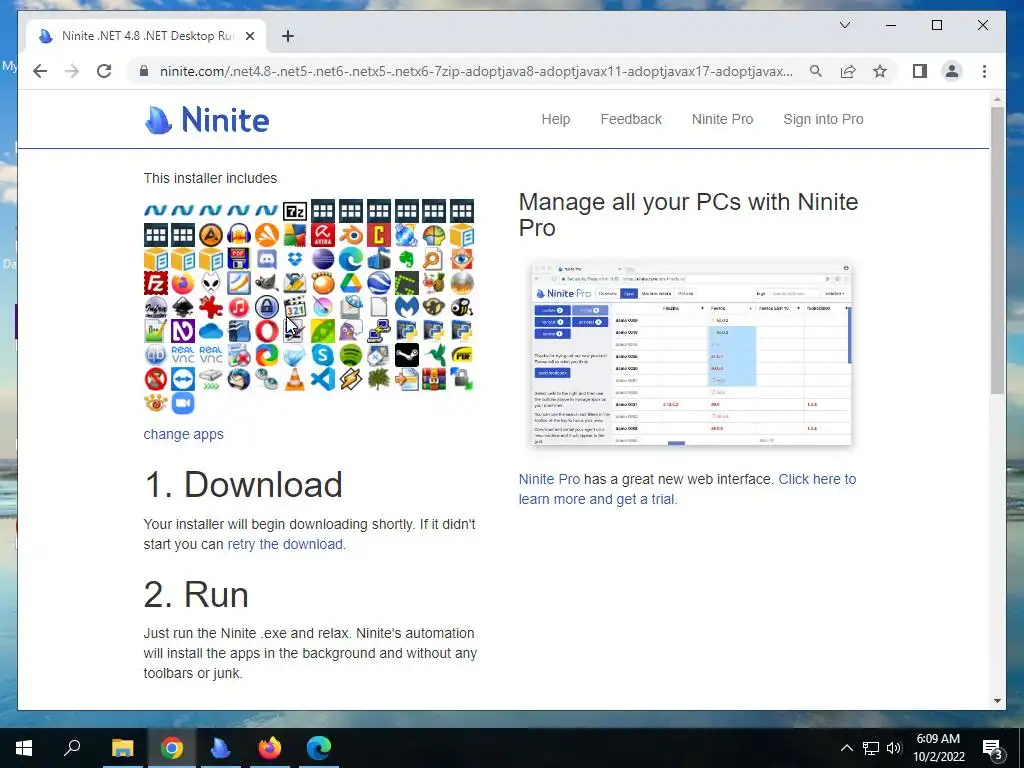Click the change apps link

(184, 434)
